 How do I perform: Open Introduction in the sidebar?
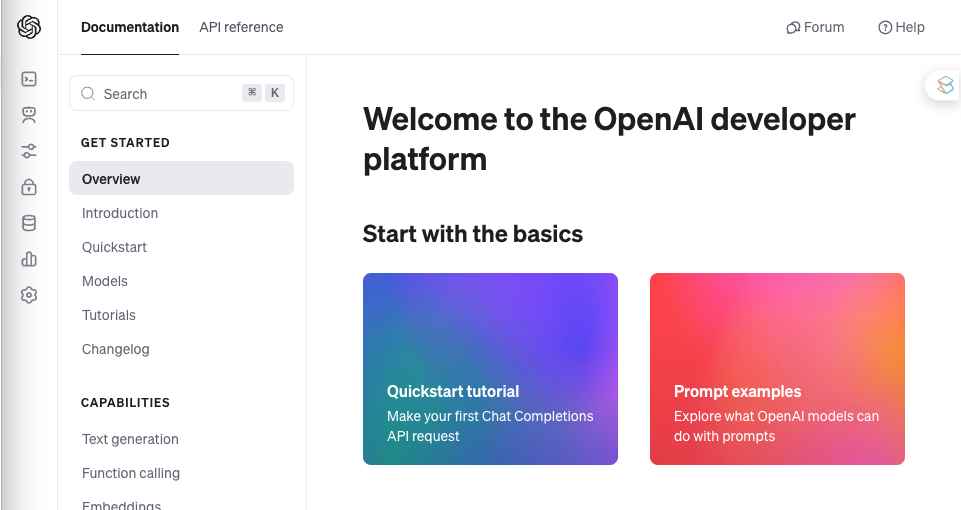point(120,213)
